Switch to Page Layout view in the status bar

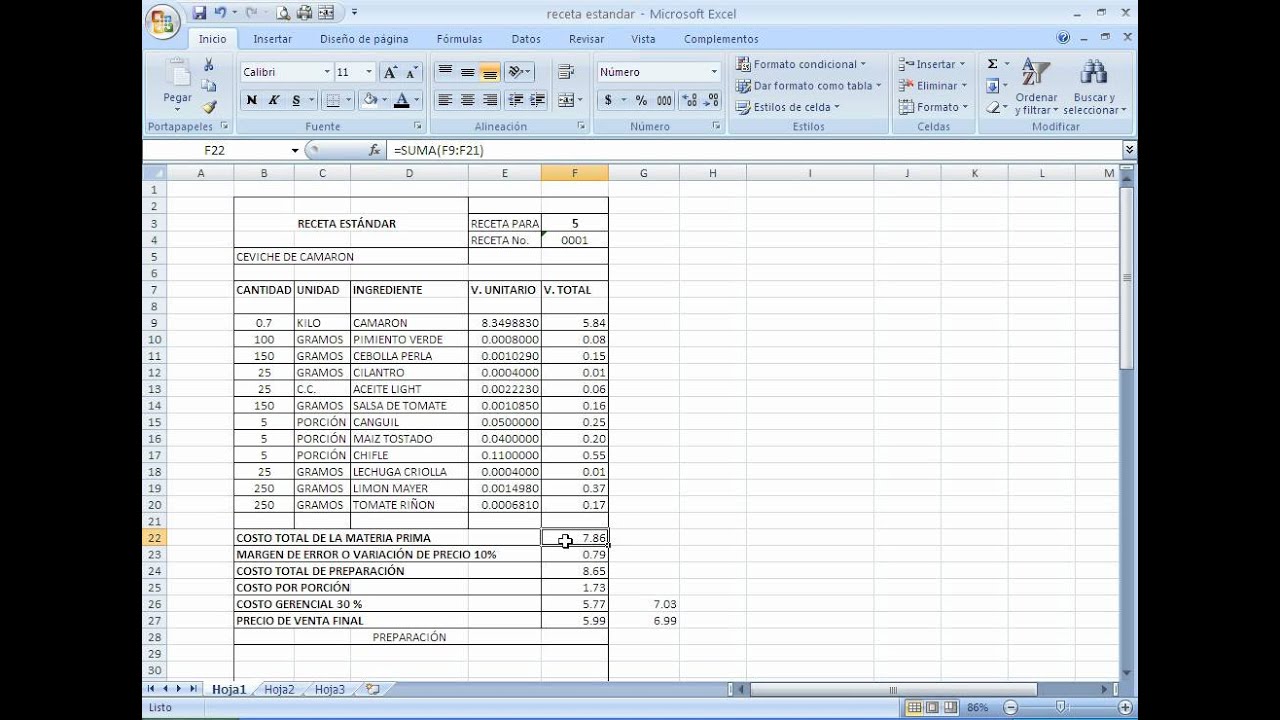tap(931, 707)
